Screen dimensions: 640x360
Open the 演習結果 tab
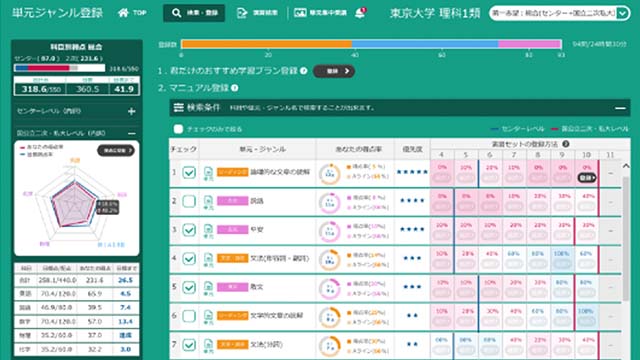point(258,13)
